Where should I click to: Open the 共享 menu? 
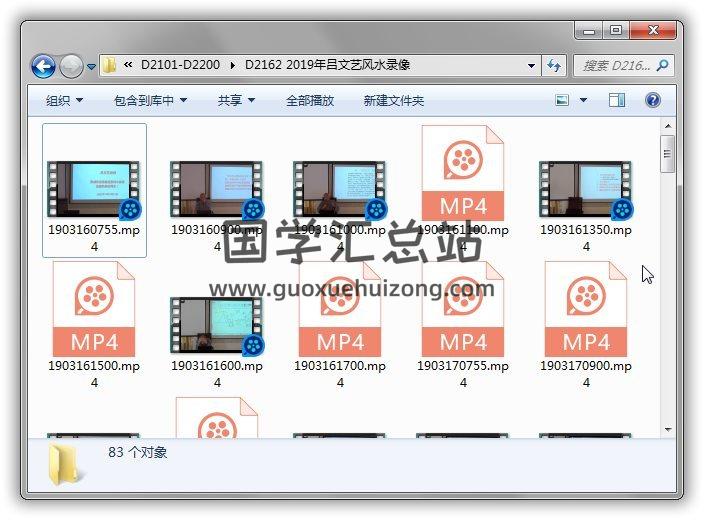pos(236,100)
